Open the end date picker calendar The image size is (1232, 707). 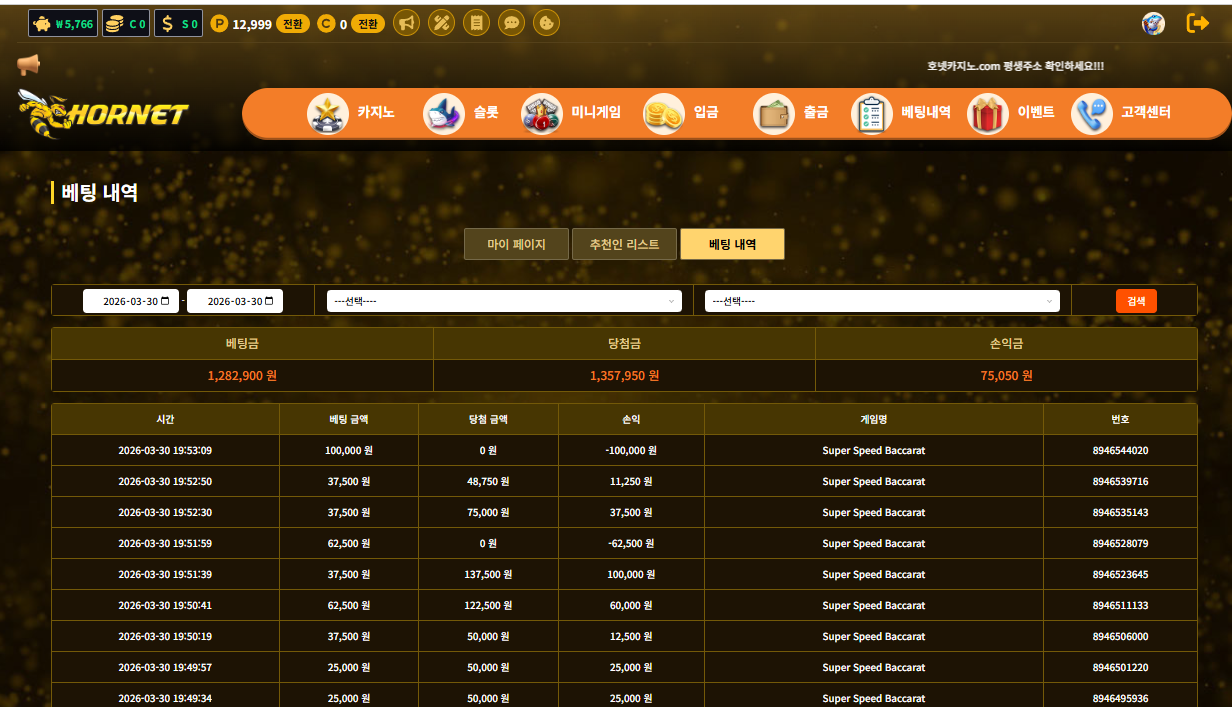point(269,301)
